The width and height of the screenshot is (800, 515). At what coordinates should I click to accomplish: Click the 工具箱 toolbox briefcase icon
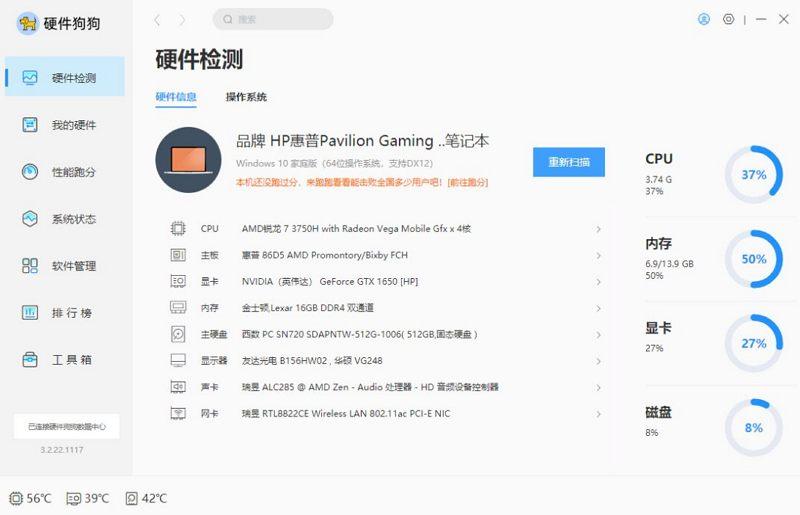pyautogui.click(x=30, y=359)
